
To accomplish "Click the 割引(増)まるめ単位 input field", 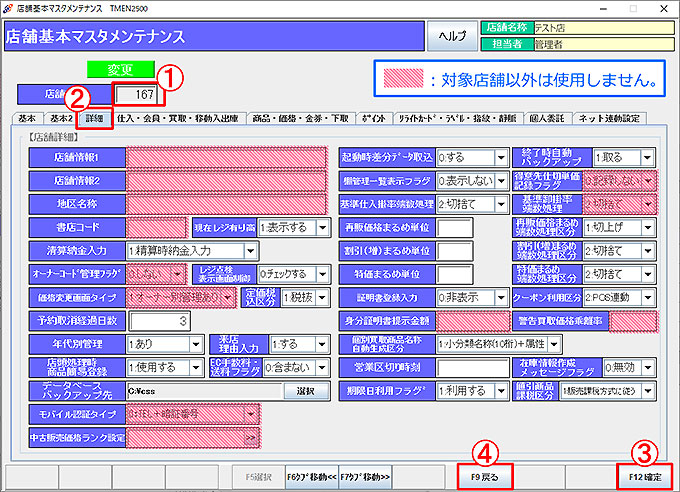I will point(454,251).
